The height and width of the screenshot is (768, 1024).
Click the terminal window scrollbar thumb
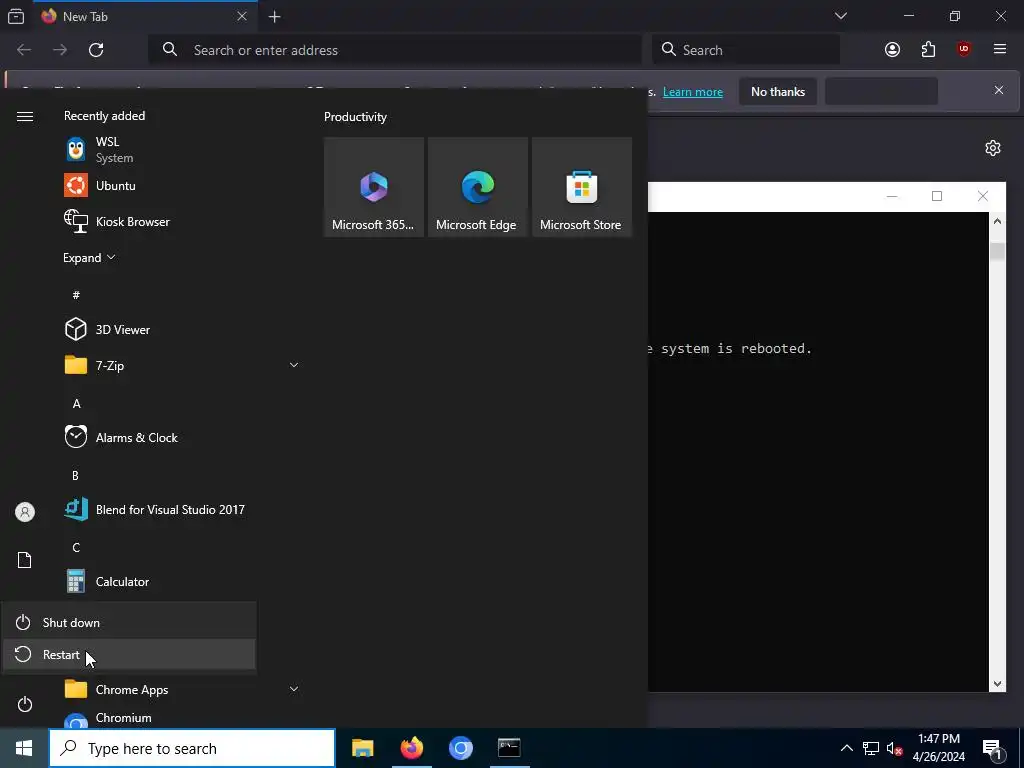click(997, 251)
